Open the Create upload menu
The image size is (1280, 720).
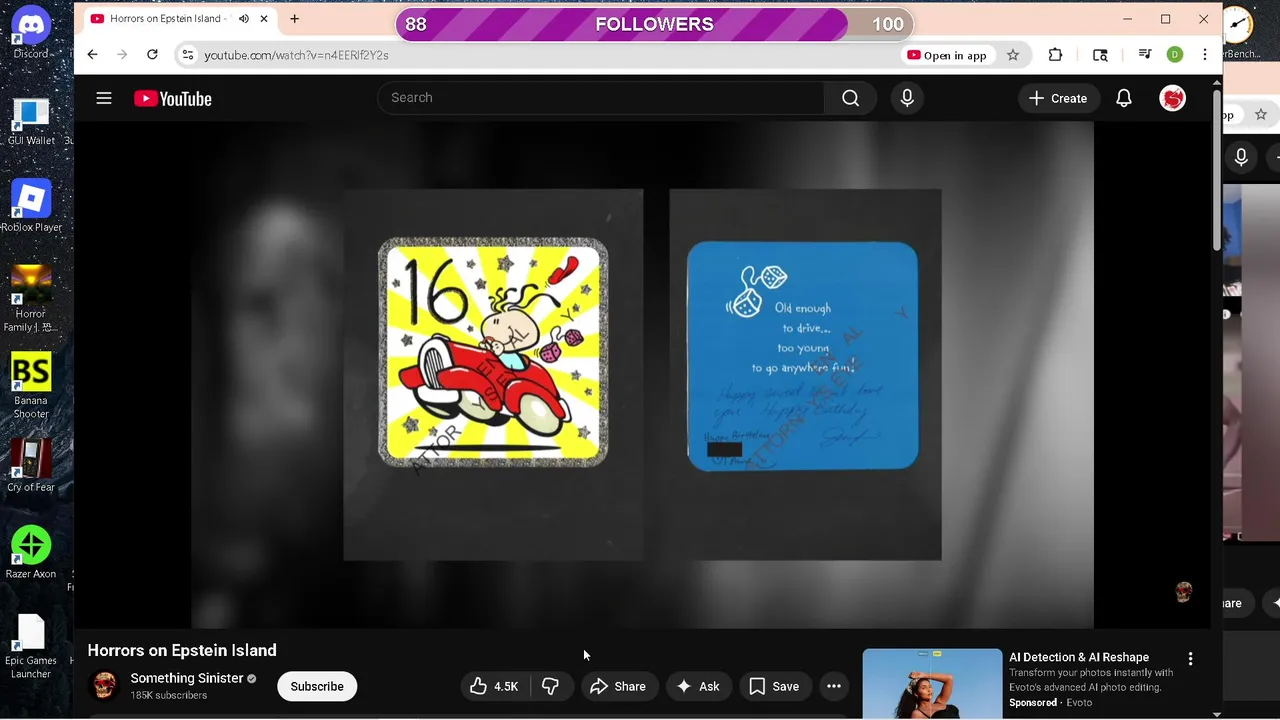[x=1058, y=98]
